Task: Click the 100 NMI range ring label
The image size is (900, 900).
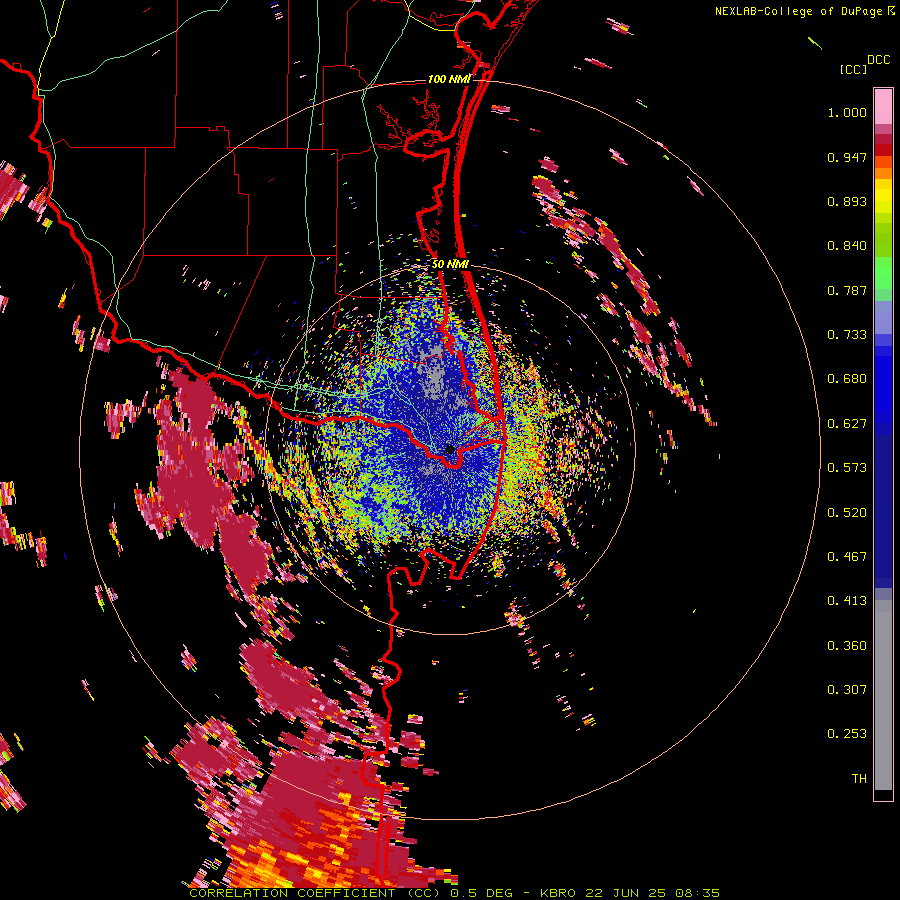Action: tap(449, 79)
